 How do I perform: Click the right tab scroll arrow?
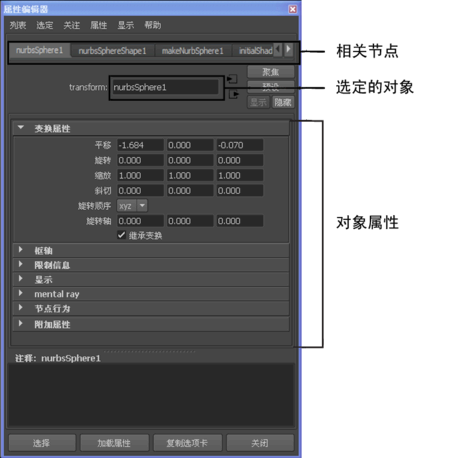[x=289, y=50]
